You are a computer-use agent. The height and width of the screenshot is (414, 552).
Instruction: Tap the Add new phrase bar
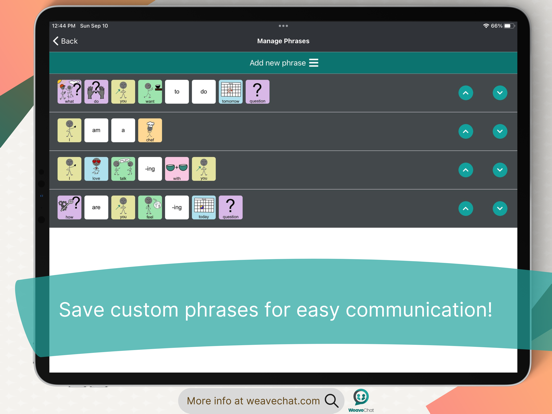point(283,63)
